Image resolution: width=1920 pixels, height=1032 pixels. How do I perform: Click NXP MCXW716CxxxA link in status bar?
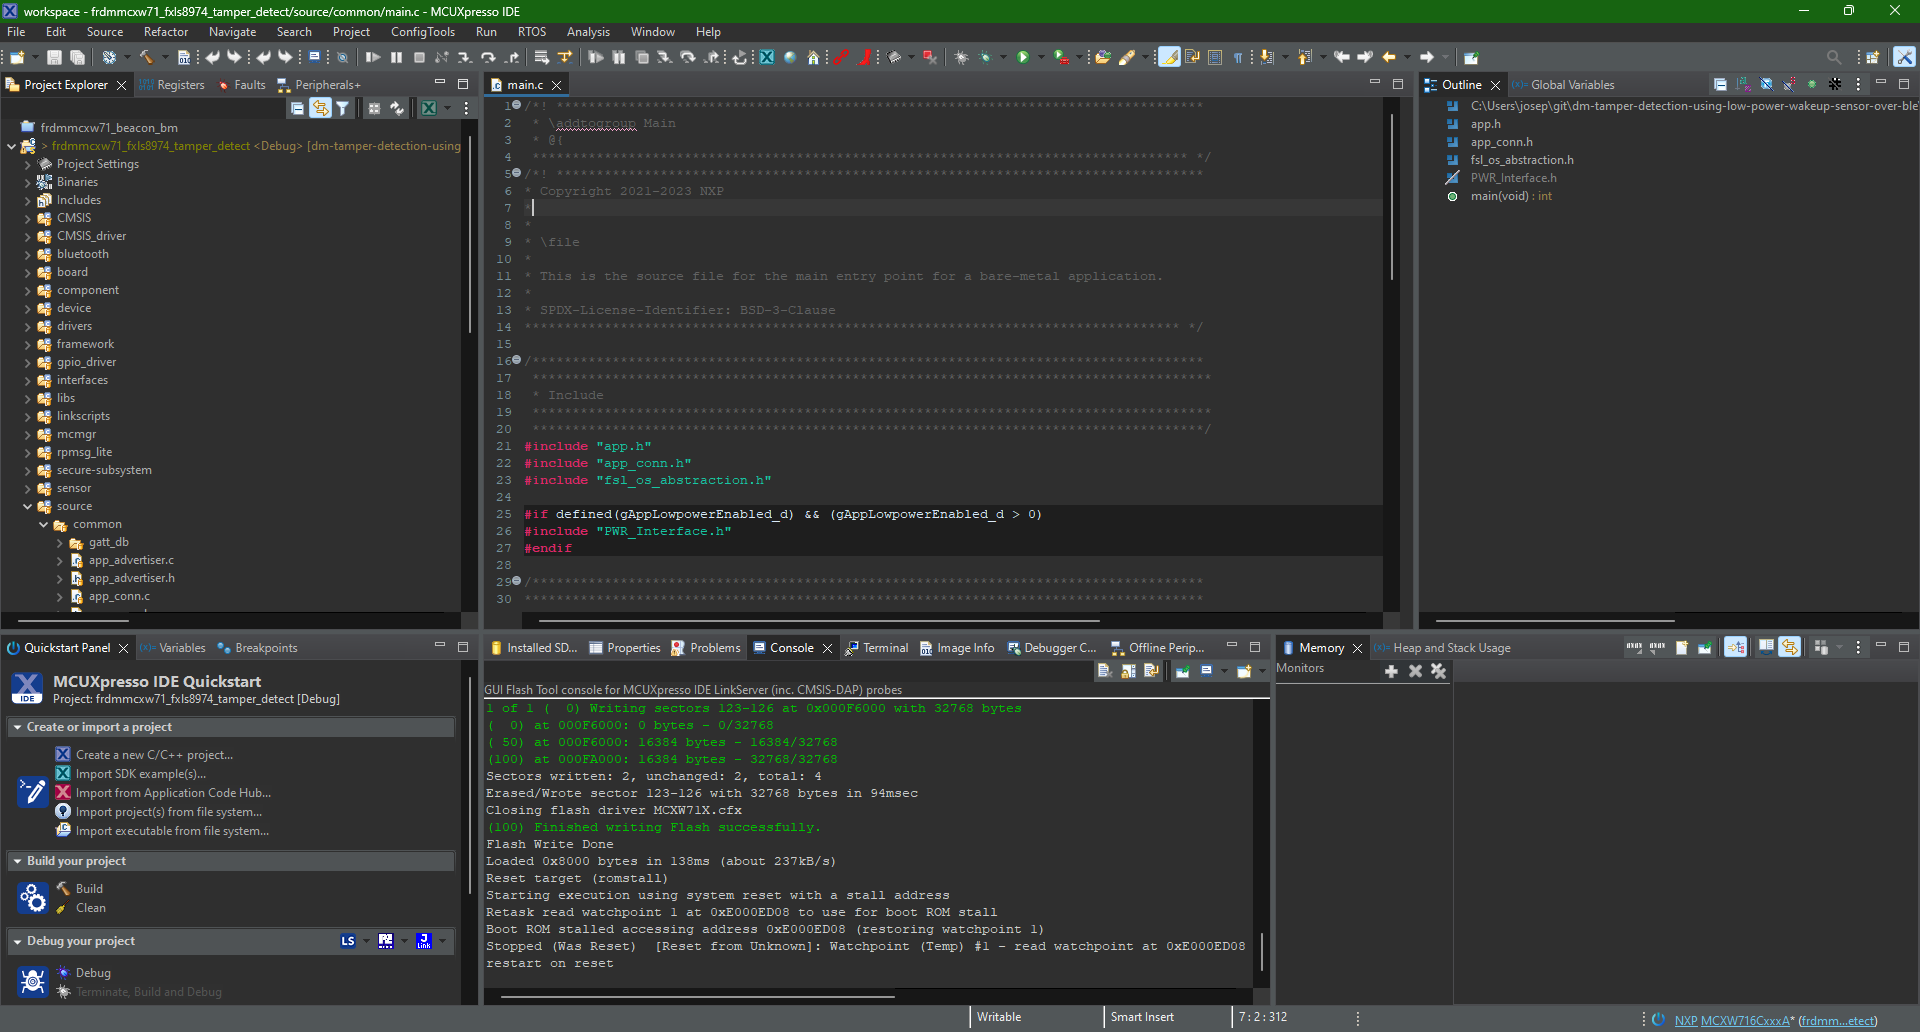click(1732, 1021)
